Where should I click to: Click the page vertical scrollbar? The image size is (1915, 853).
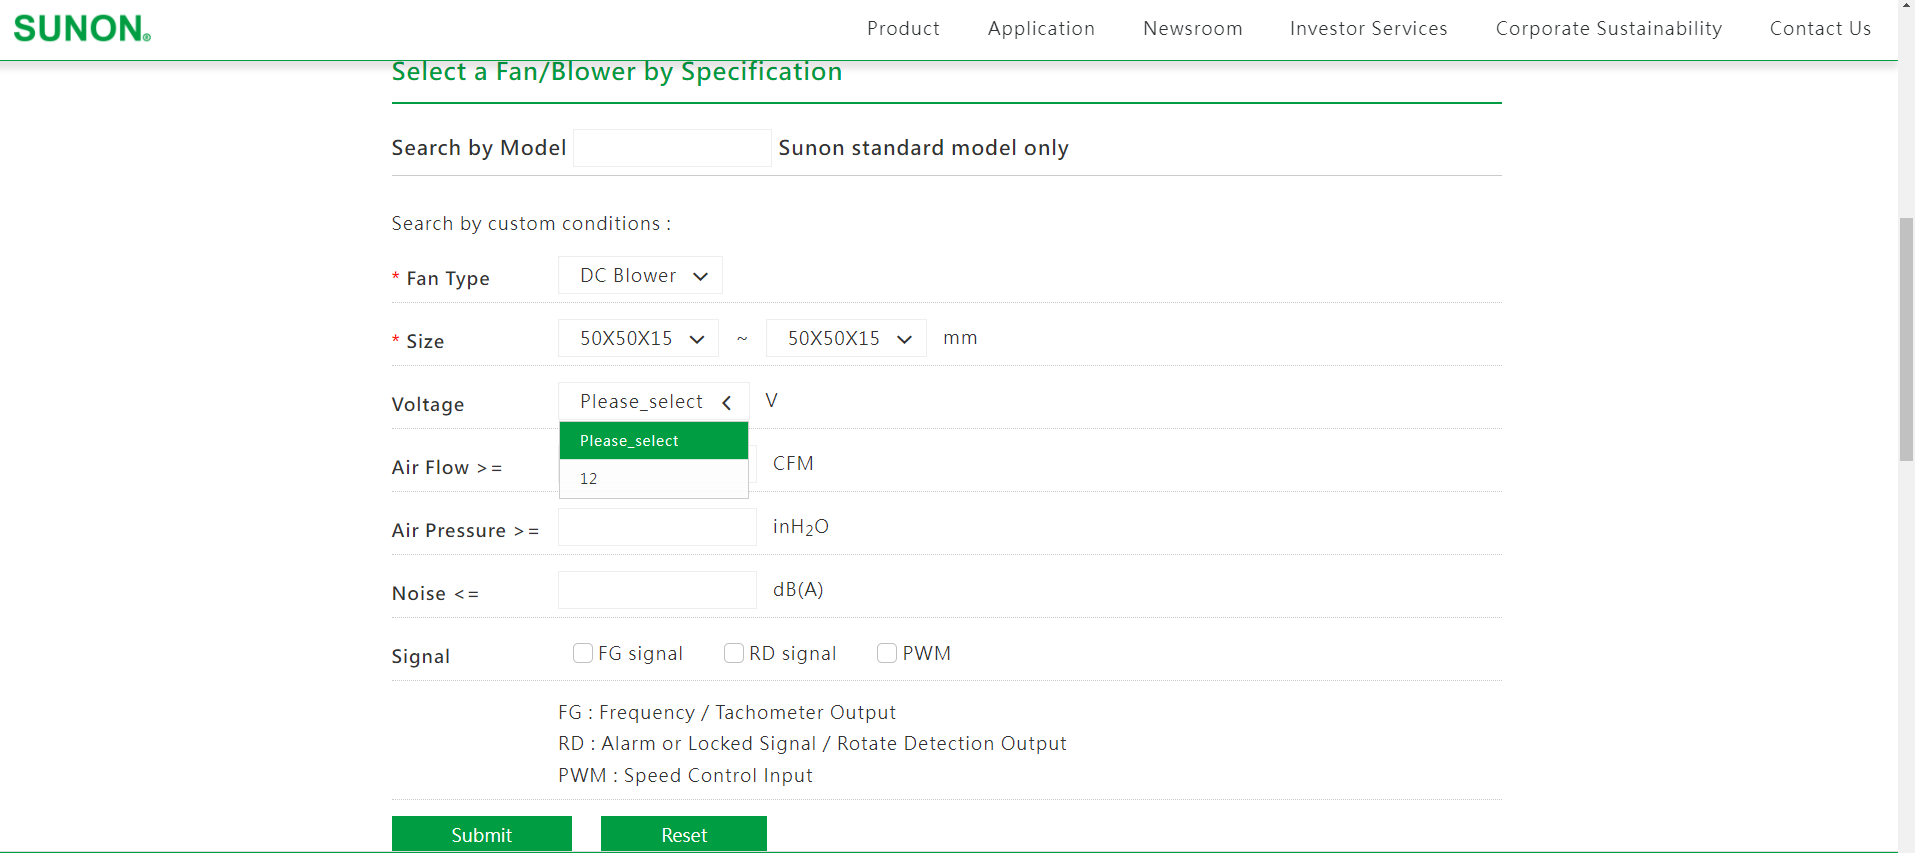tap(1906, 338)
